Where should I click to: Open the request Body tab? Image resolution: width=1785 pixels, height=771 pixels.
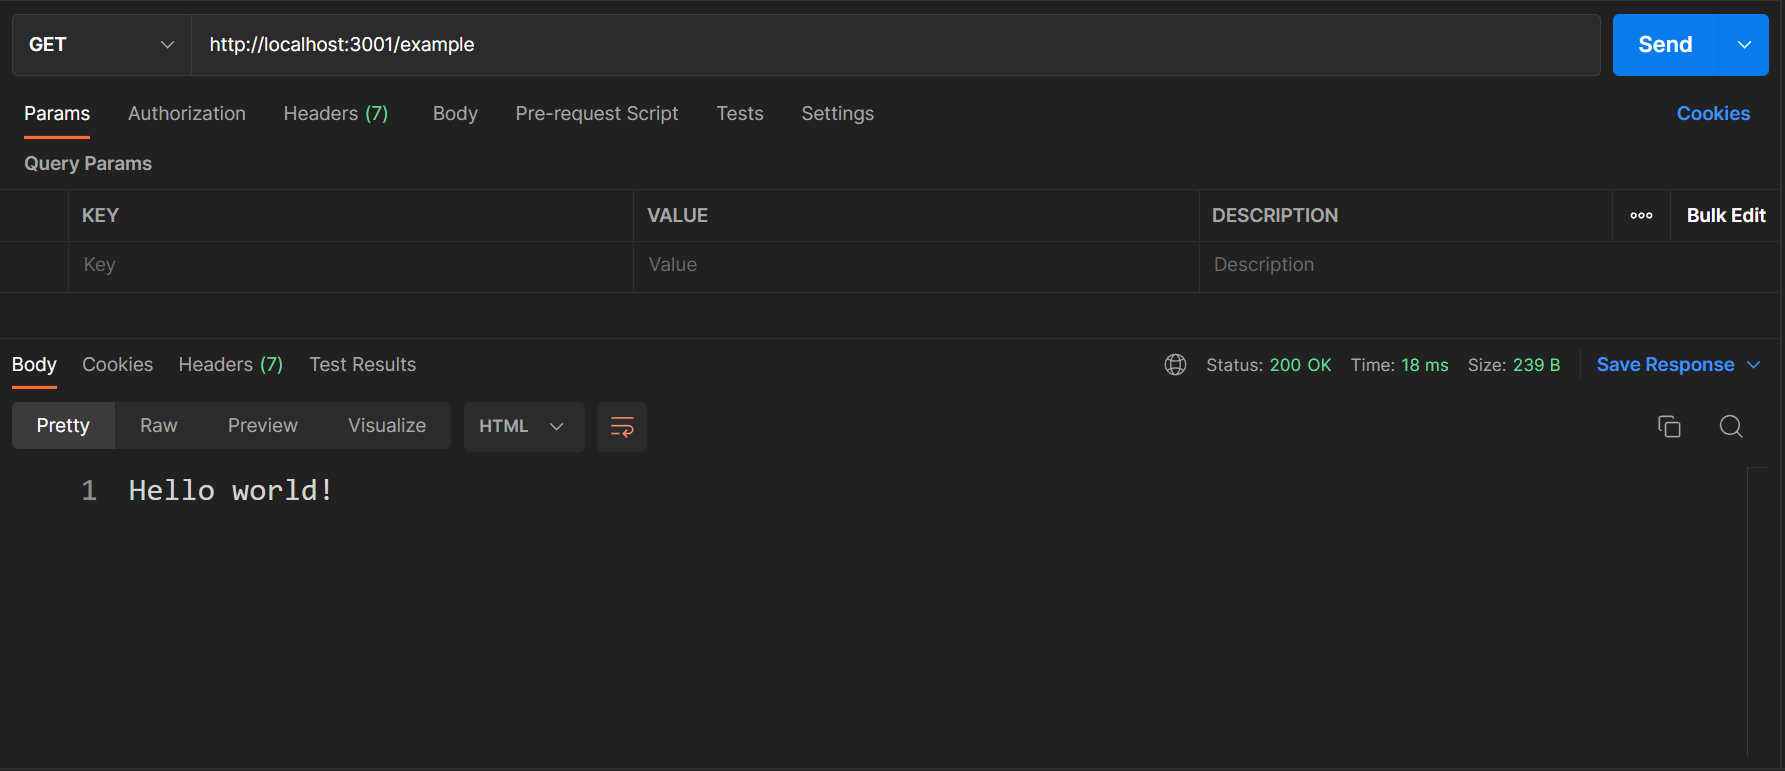click(455, 114)
